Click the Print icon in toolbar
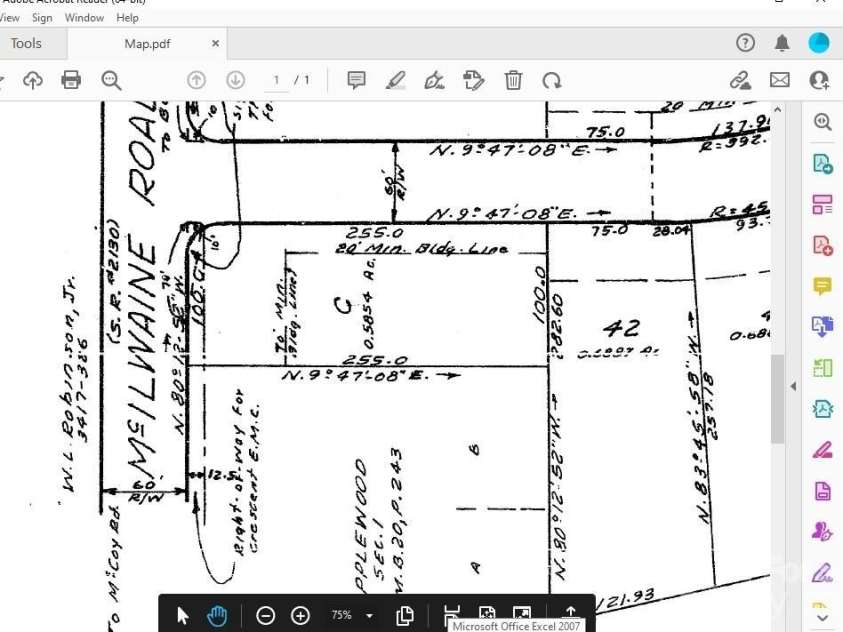 (x=71, y=80)
